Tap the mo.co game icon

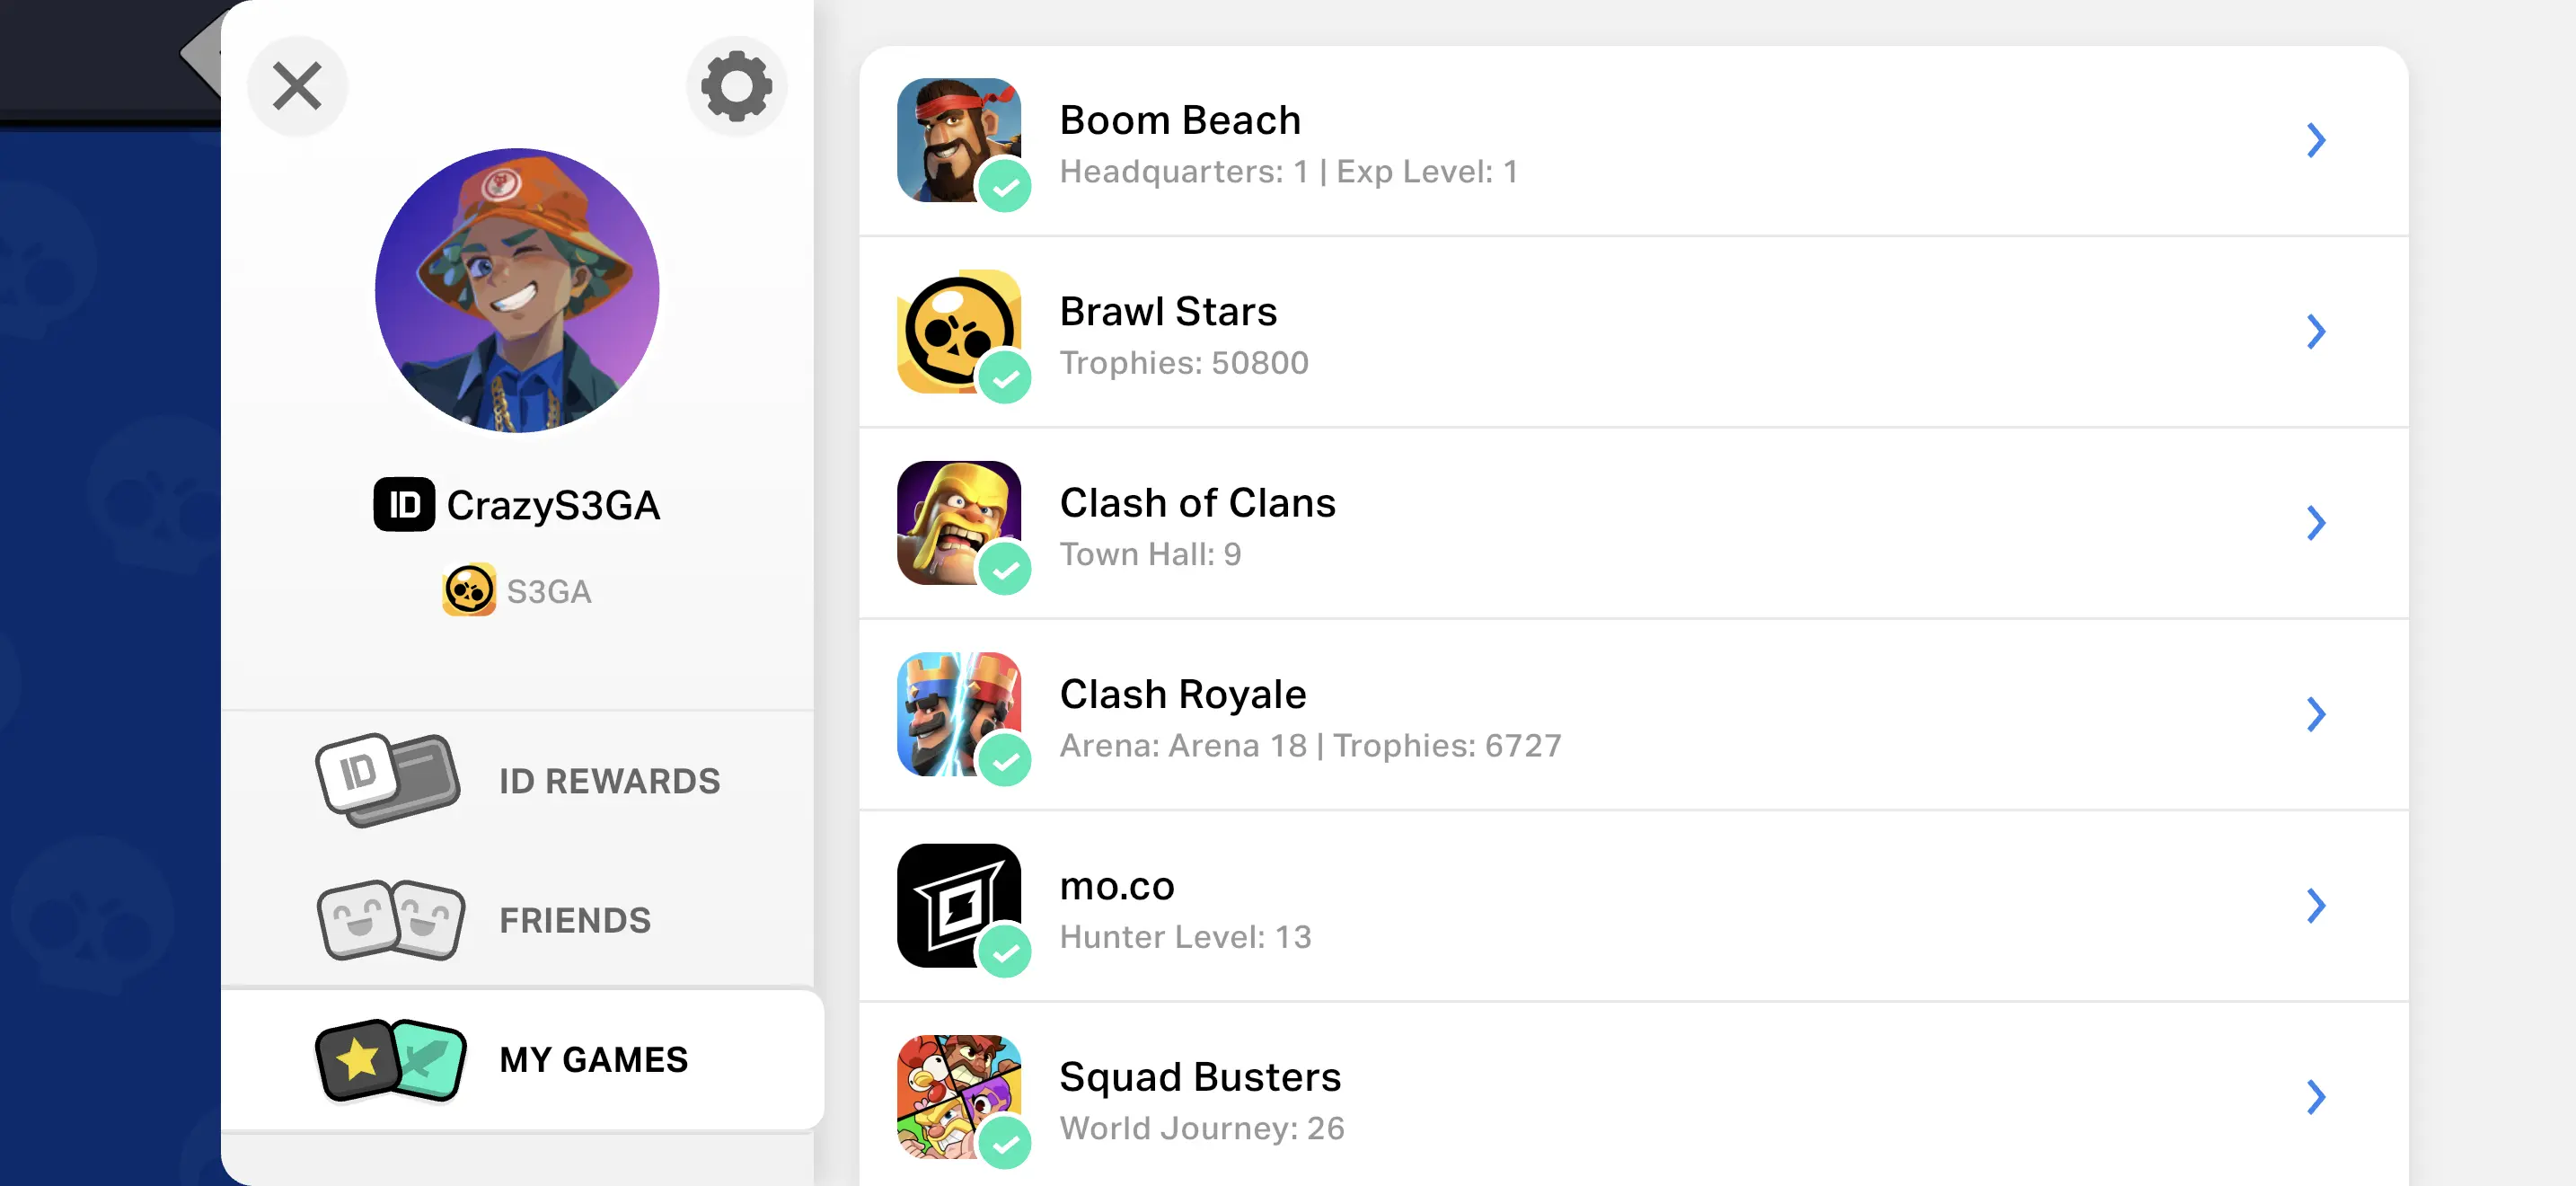pos(958,905)
